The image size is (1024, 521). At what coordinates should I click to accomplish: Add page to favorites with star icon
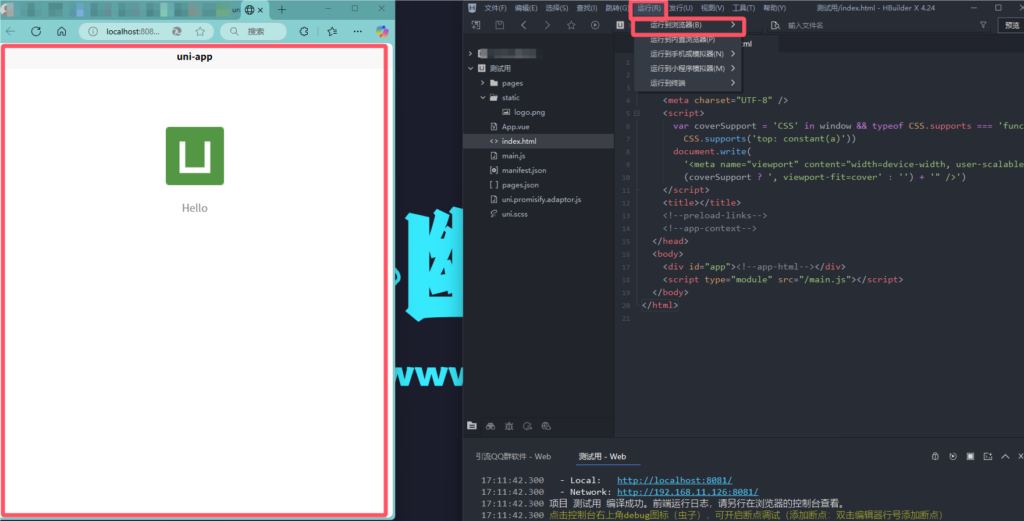[x=200, y=31]
